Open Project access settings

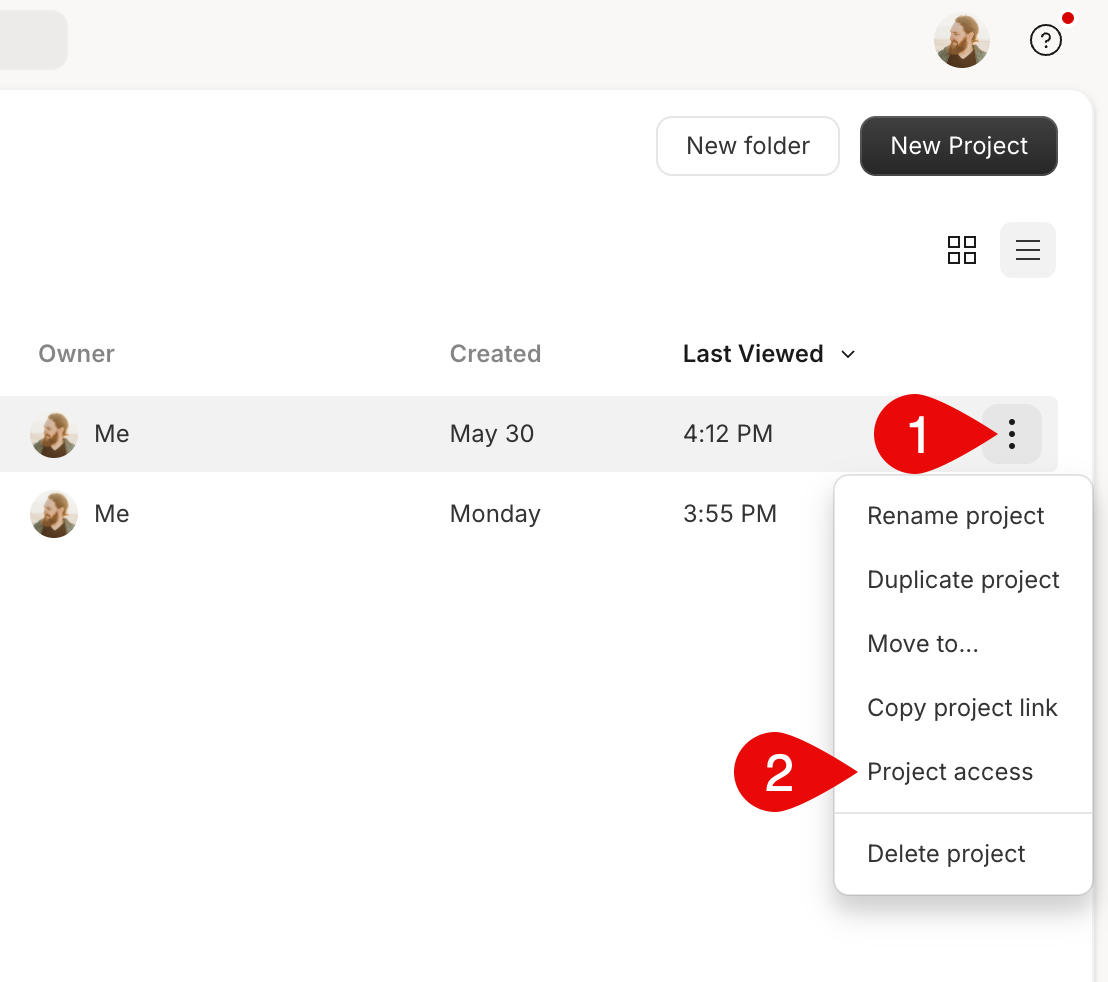(949, 772)
